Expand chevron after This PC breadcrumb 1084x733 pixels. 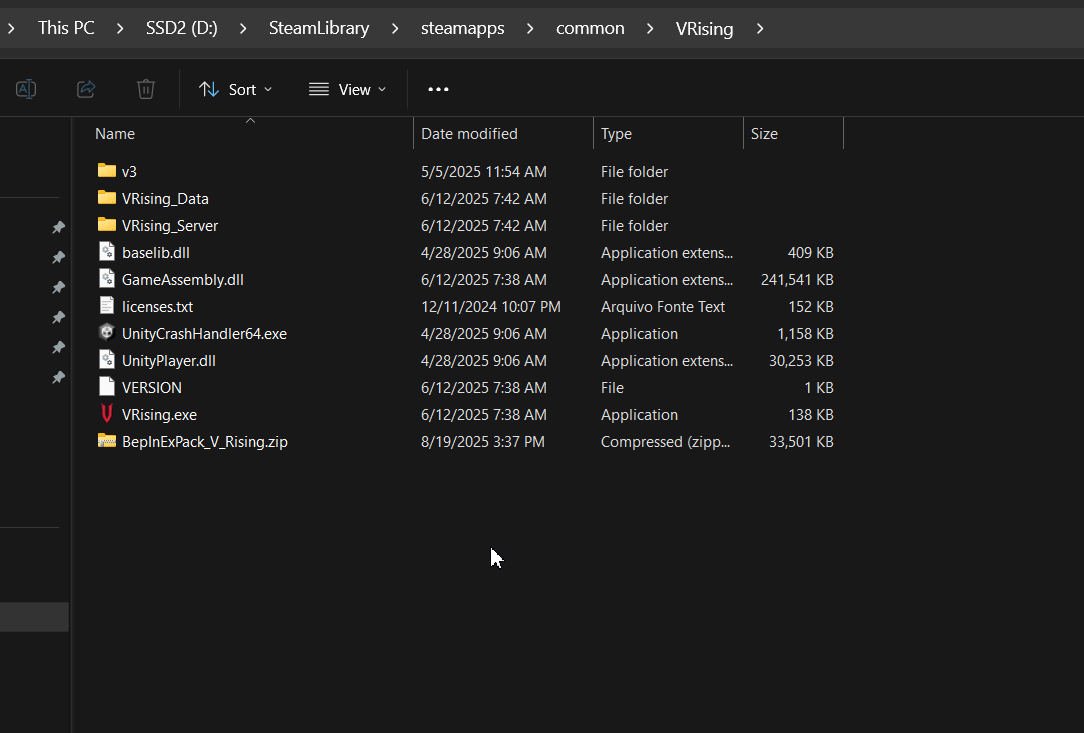point(120,28)
